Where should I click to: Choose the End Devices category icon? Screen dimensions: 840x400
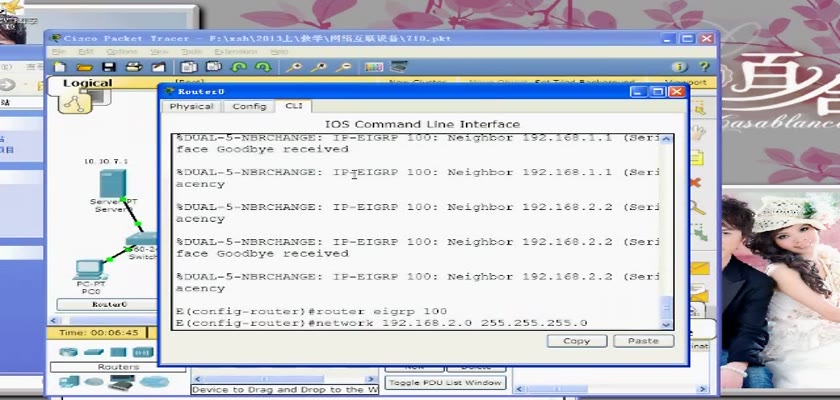pyautogui.click(x=69, y=382)
